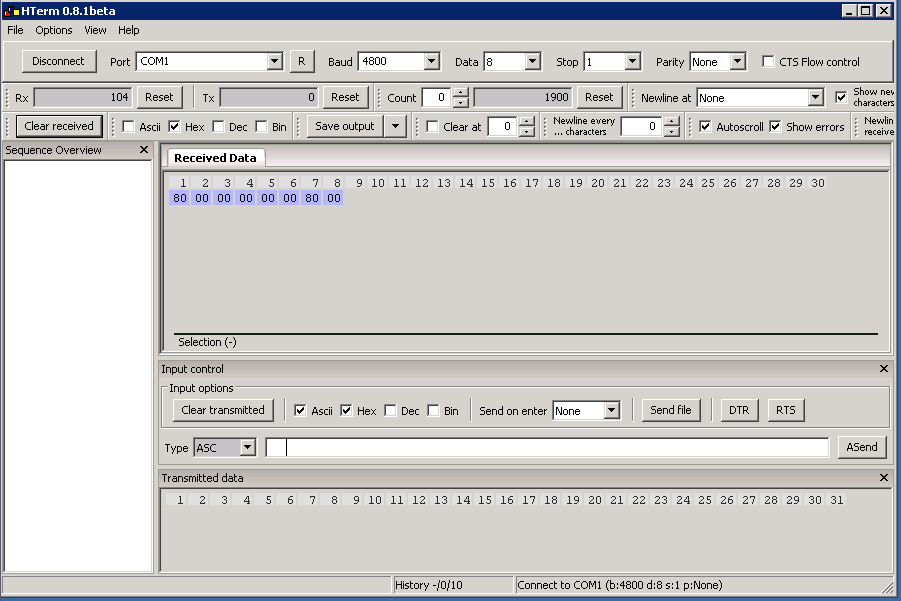Screen dimensions: 901x601
Task: Click the Clear at value field
Action: click(x=503, y=126)
